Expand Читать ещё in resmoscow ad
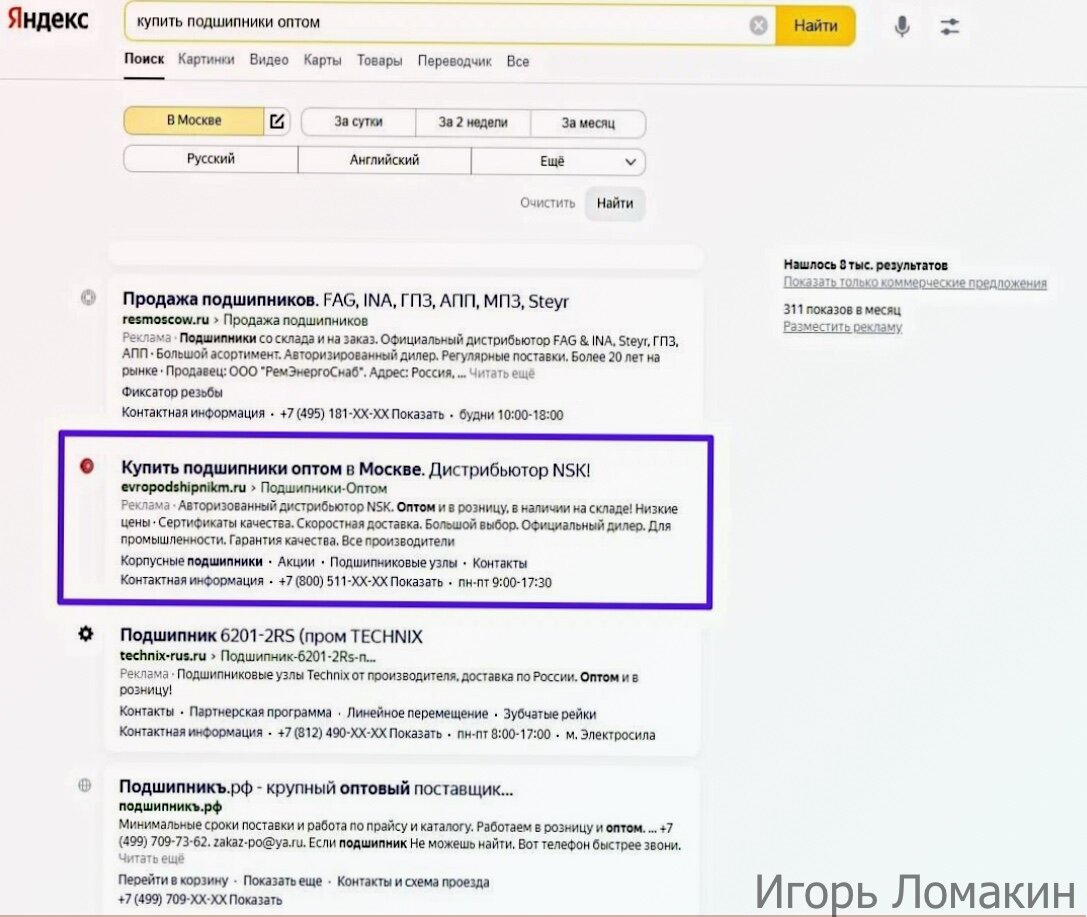1087x917 pixels. [x=502, y=374]
